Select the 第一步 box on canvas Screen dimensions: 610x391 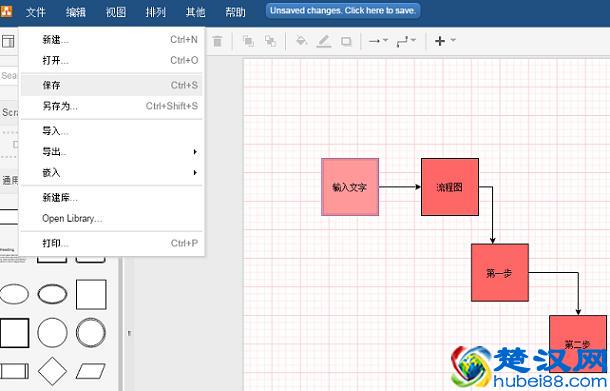coord(500,273)
